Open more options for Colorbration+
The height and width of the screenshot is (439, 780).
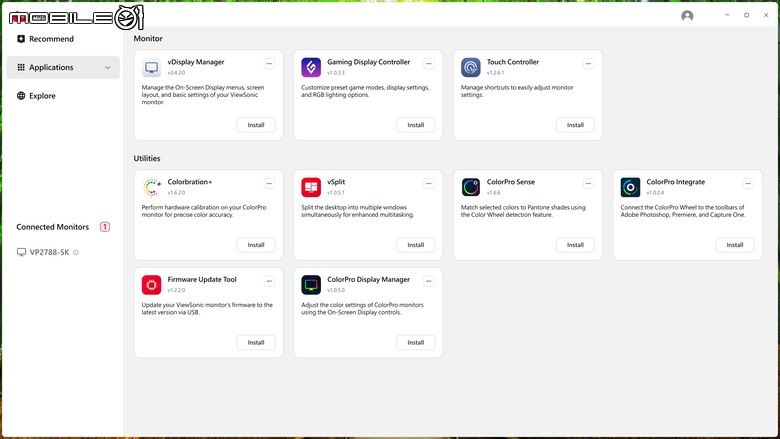coord(269,183)
